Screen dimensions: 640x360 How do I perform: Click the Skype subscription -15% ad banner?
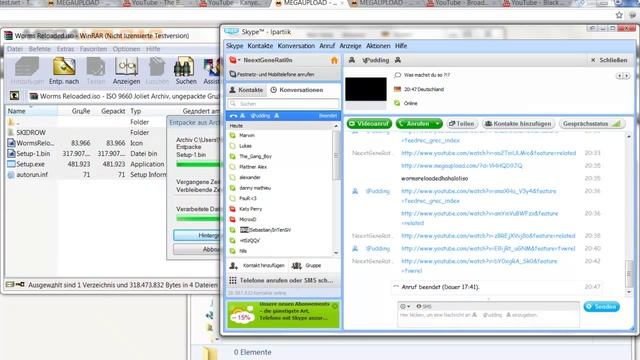tap(283, 314)
